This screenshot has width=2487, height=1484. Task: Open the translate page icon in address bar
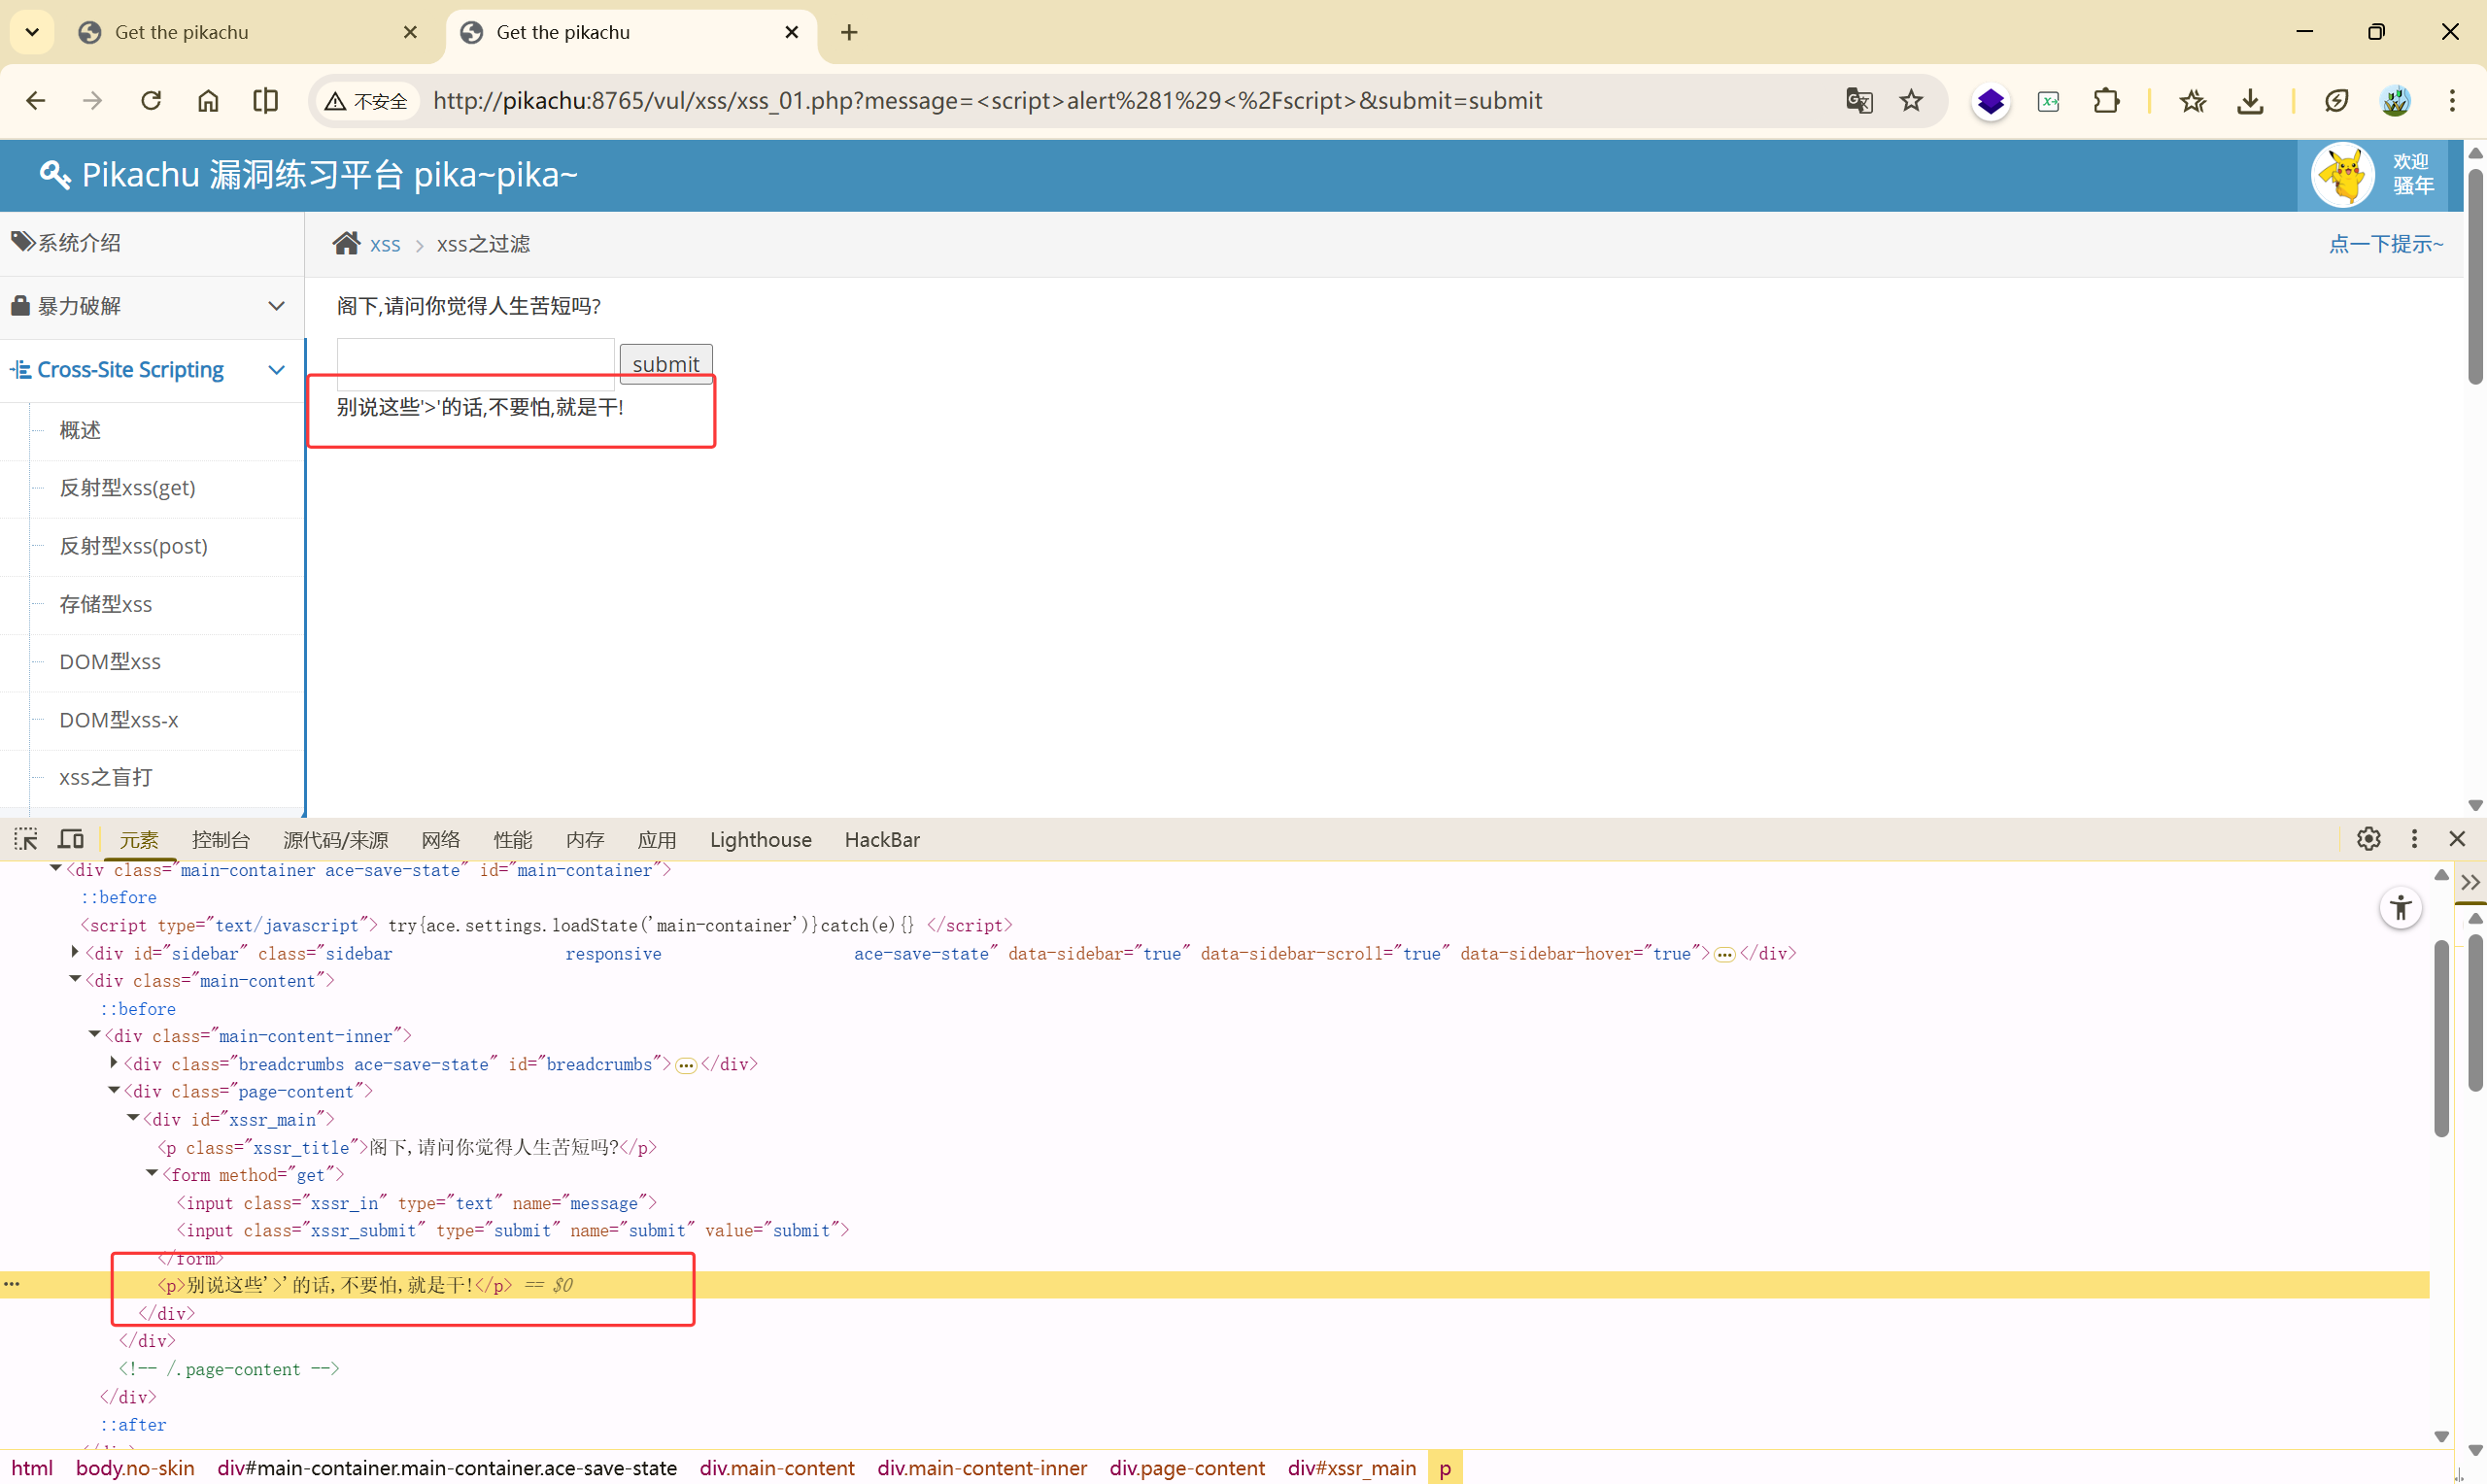click(1859, 101)
